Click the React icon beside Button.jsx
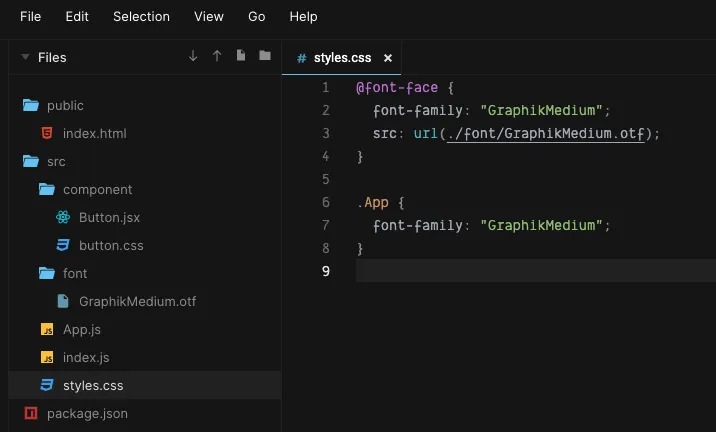The height and width of the screenshot is (432, 716). (62, 217)
